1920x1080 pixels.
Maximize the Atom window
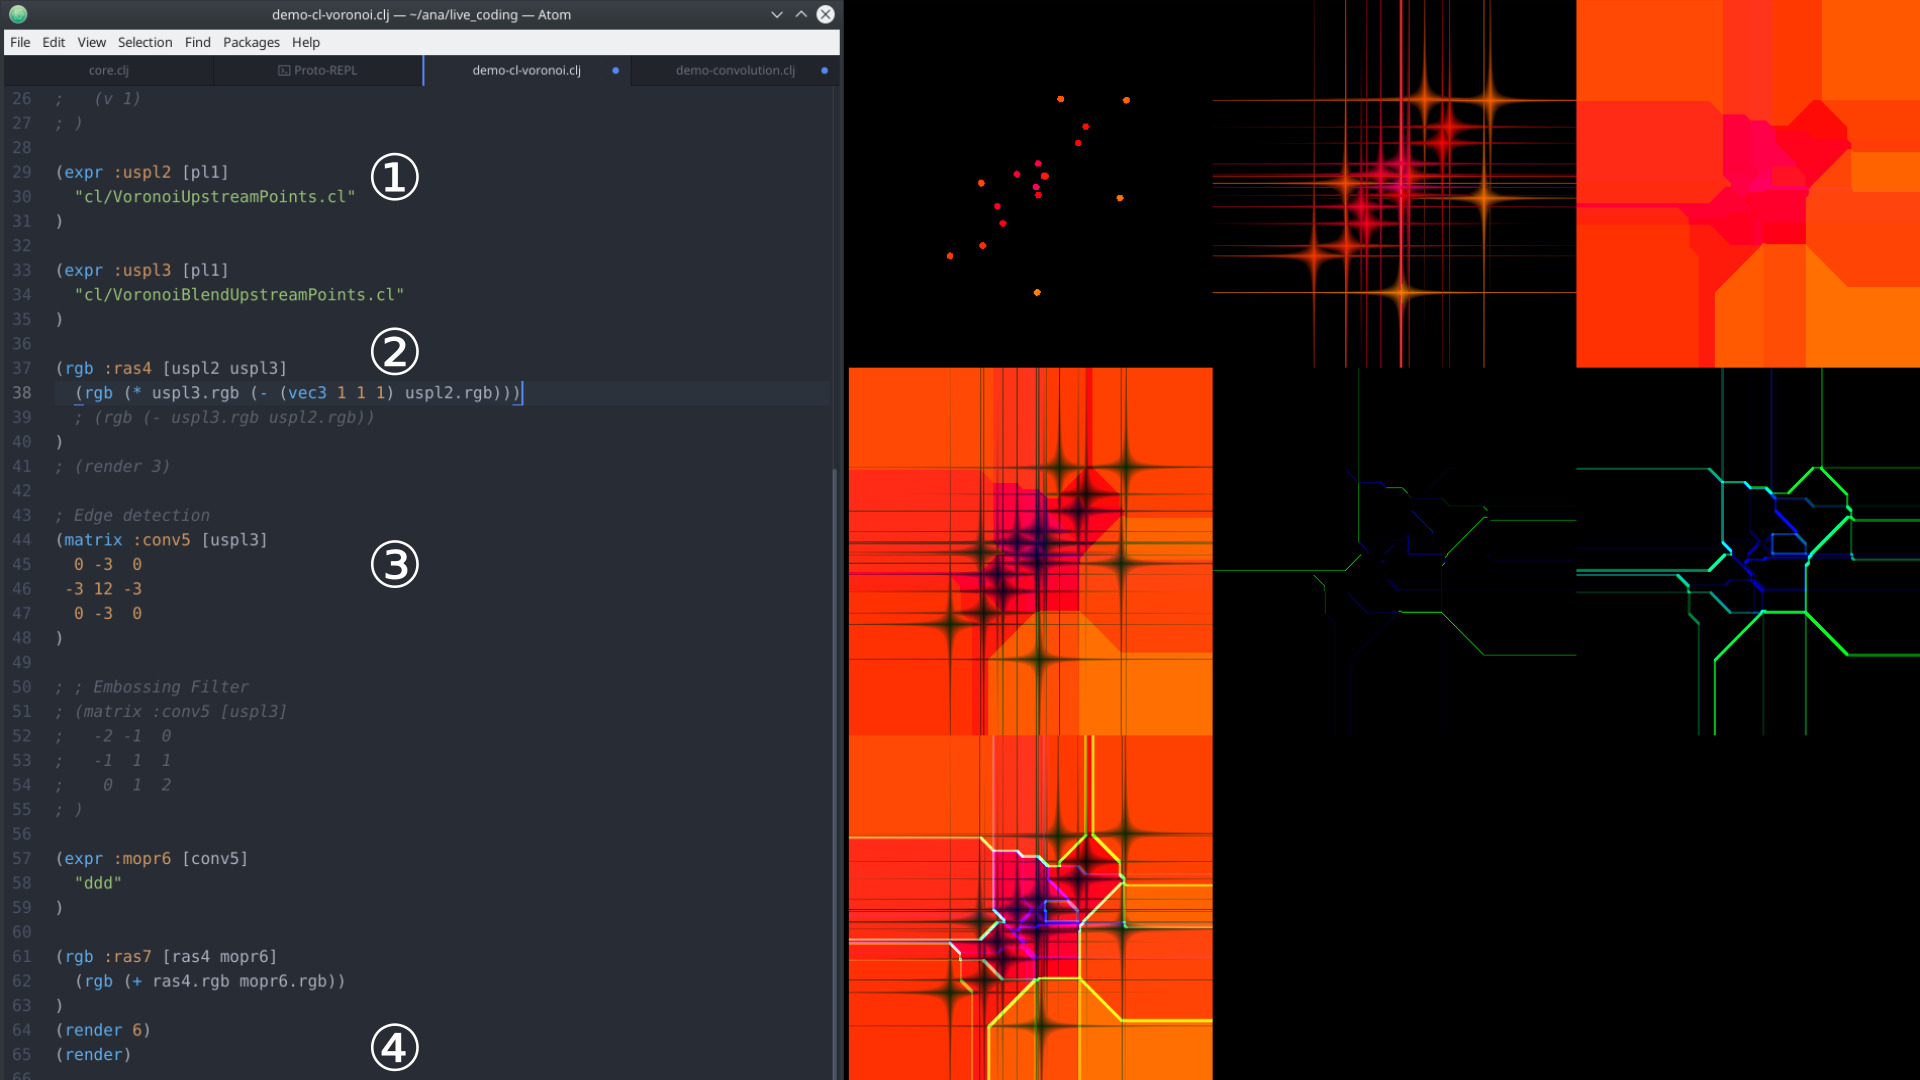(x=801, y=14)
